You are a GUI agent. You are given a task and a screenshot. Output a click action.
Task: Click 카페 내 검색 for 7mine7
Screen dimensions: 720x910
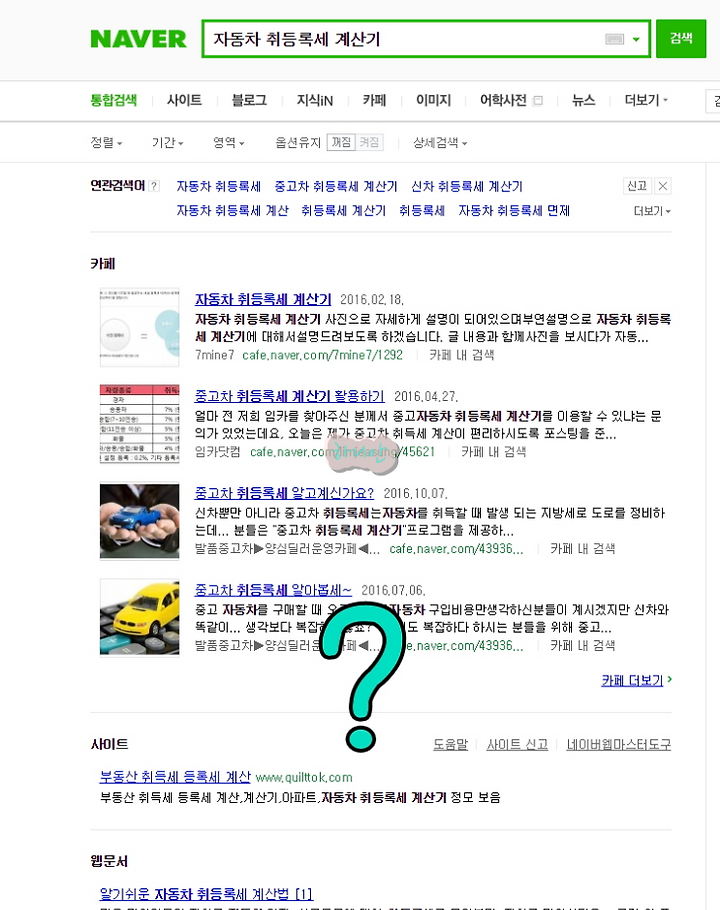point(462,355)
